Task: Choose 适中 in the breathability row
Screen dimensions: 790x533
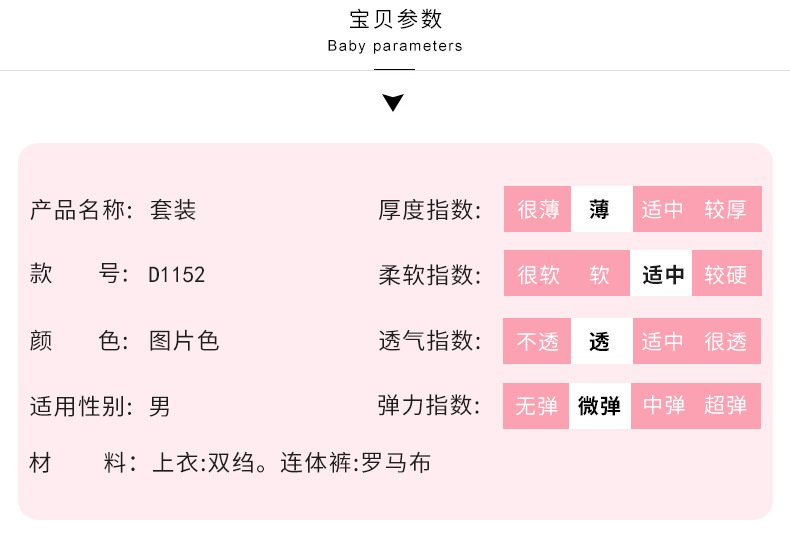Action: pyautogui.click(x=662, y=341)
